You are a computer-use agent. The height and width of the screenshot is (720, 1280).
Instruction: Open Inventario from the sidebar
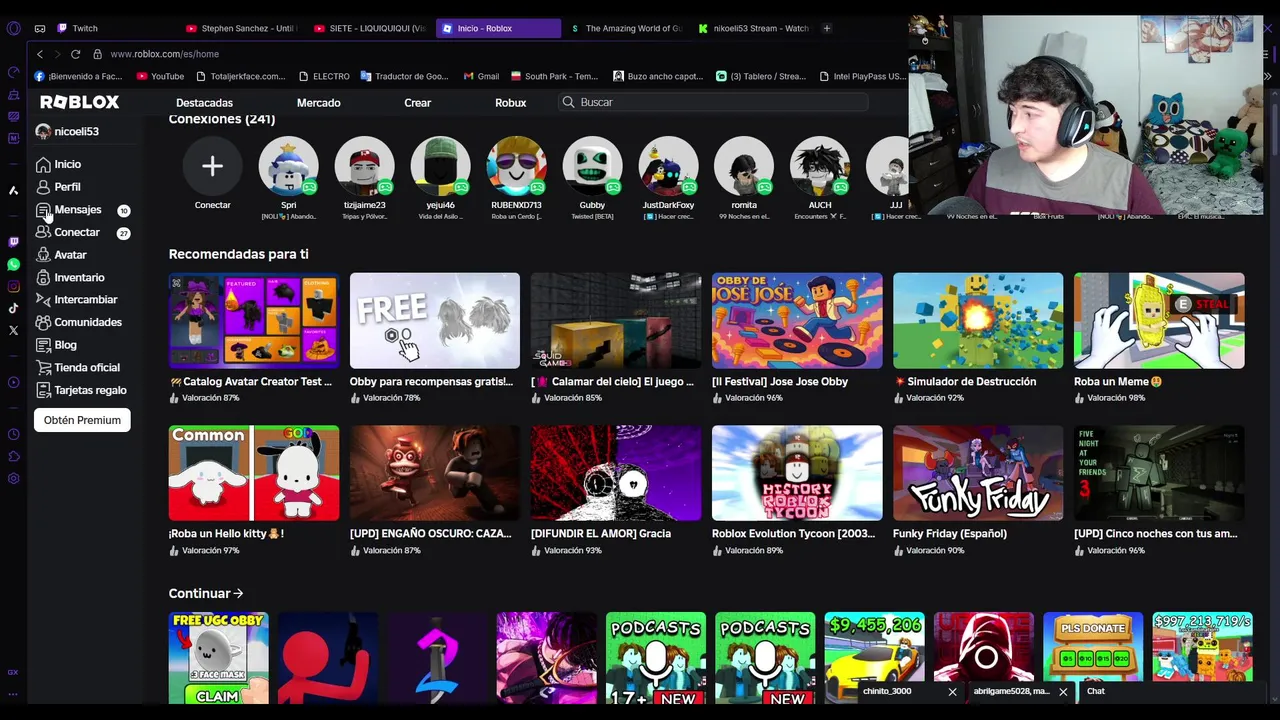coord(70,277)
